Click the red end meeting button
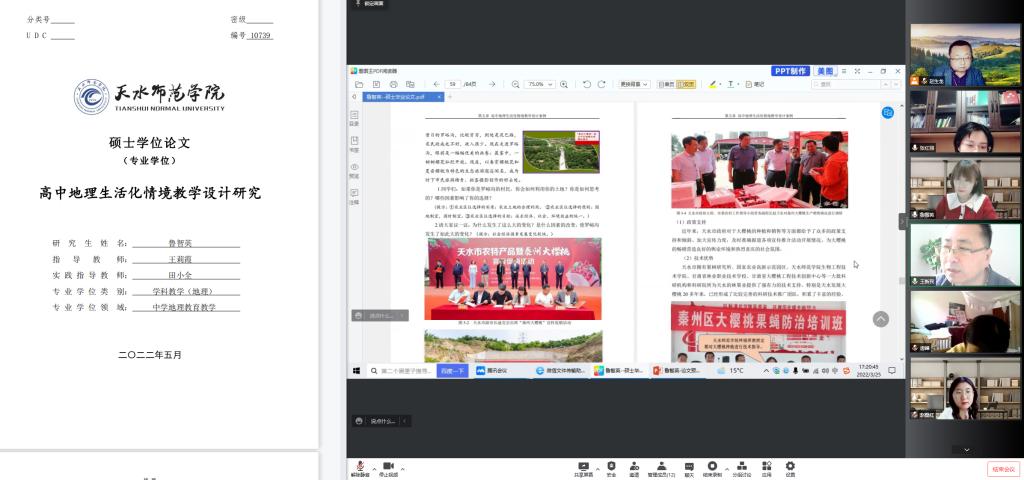The height and width of the screenshot is (480, 1024). click(1002, 468)
